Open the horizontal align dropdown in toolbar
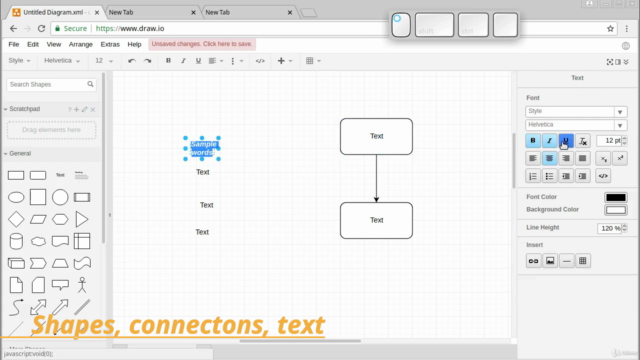Screen dimensions: 640x360 click(216, 61)
